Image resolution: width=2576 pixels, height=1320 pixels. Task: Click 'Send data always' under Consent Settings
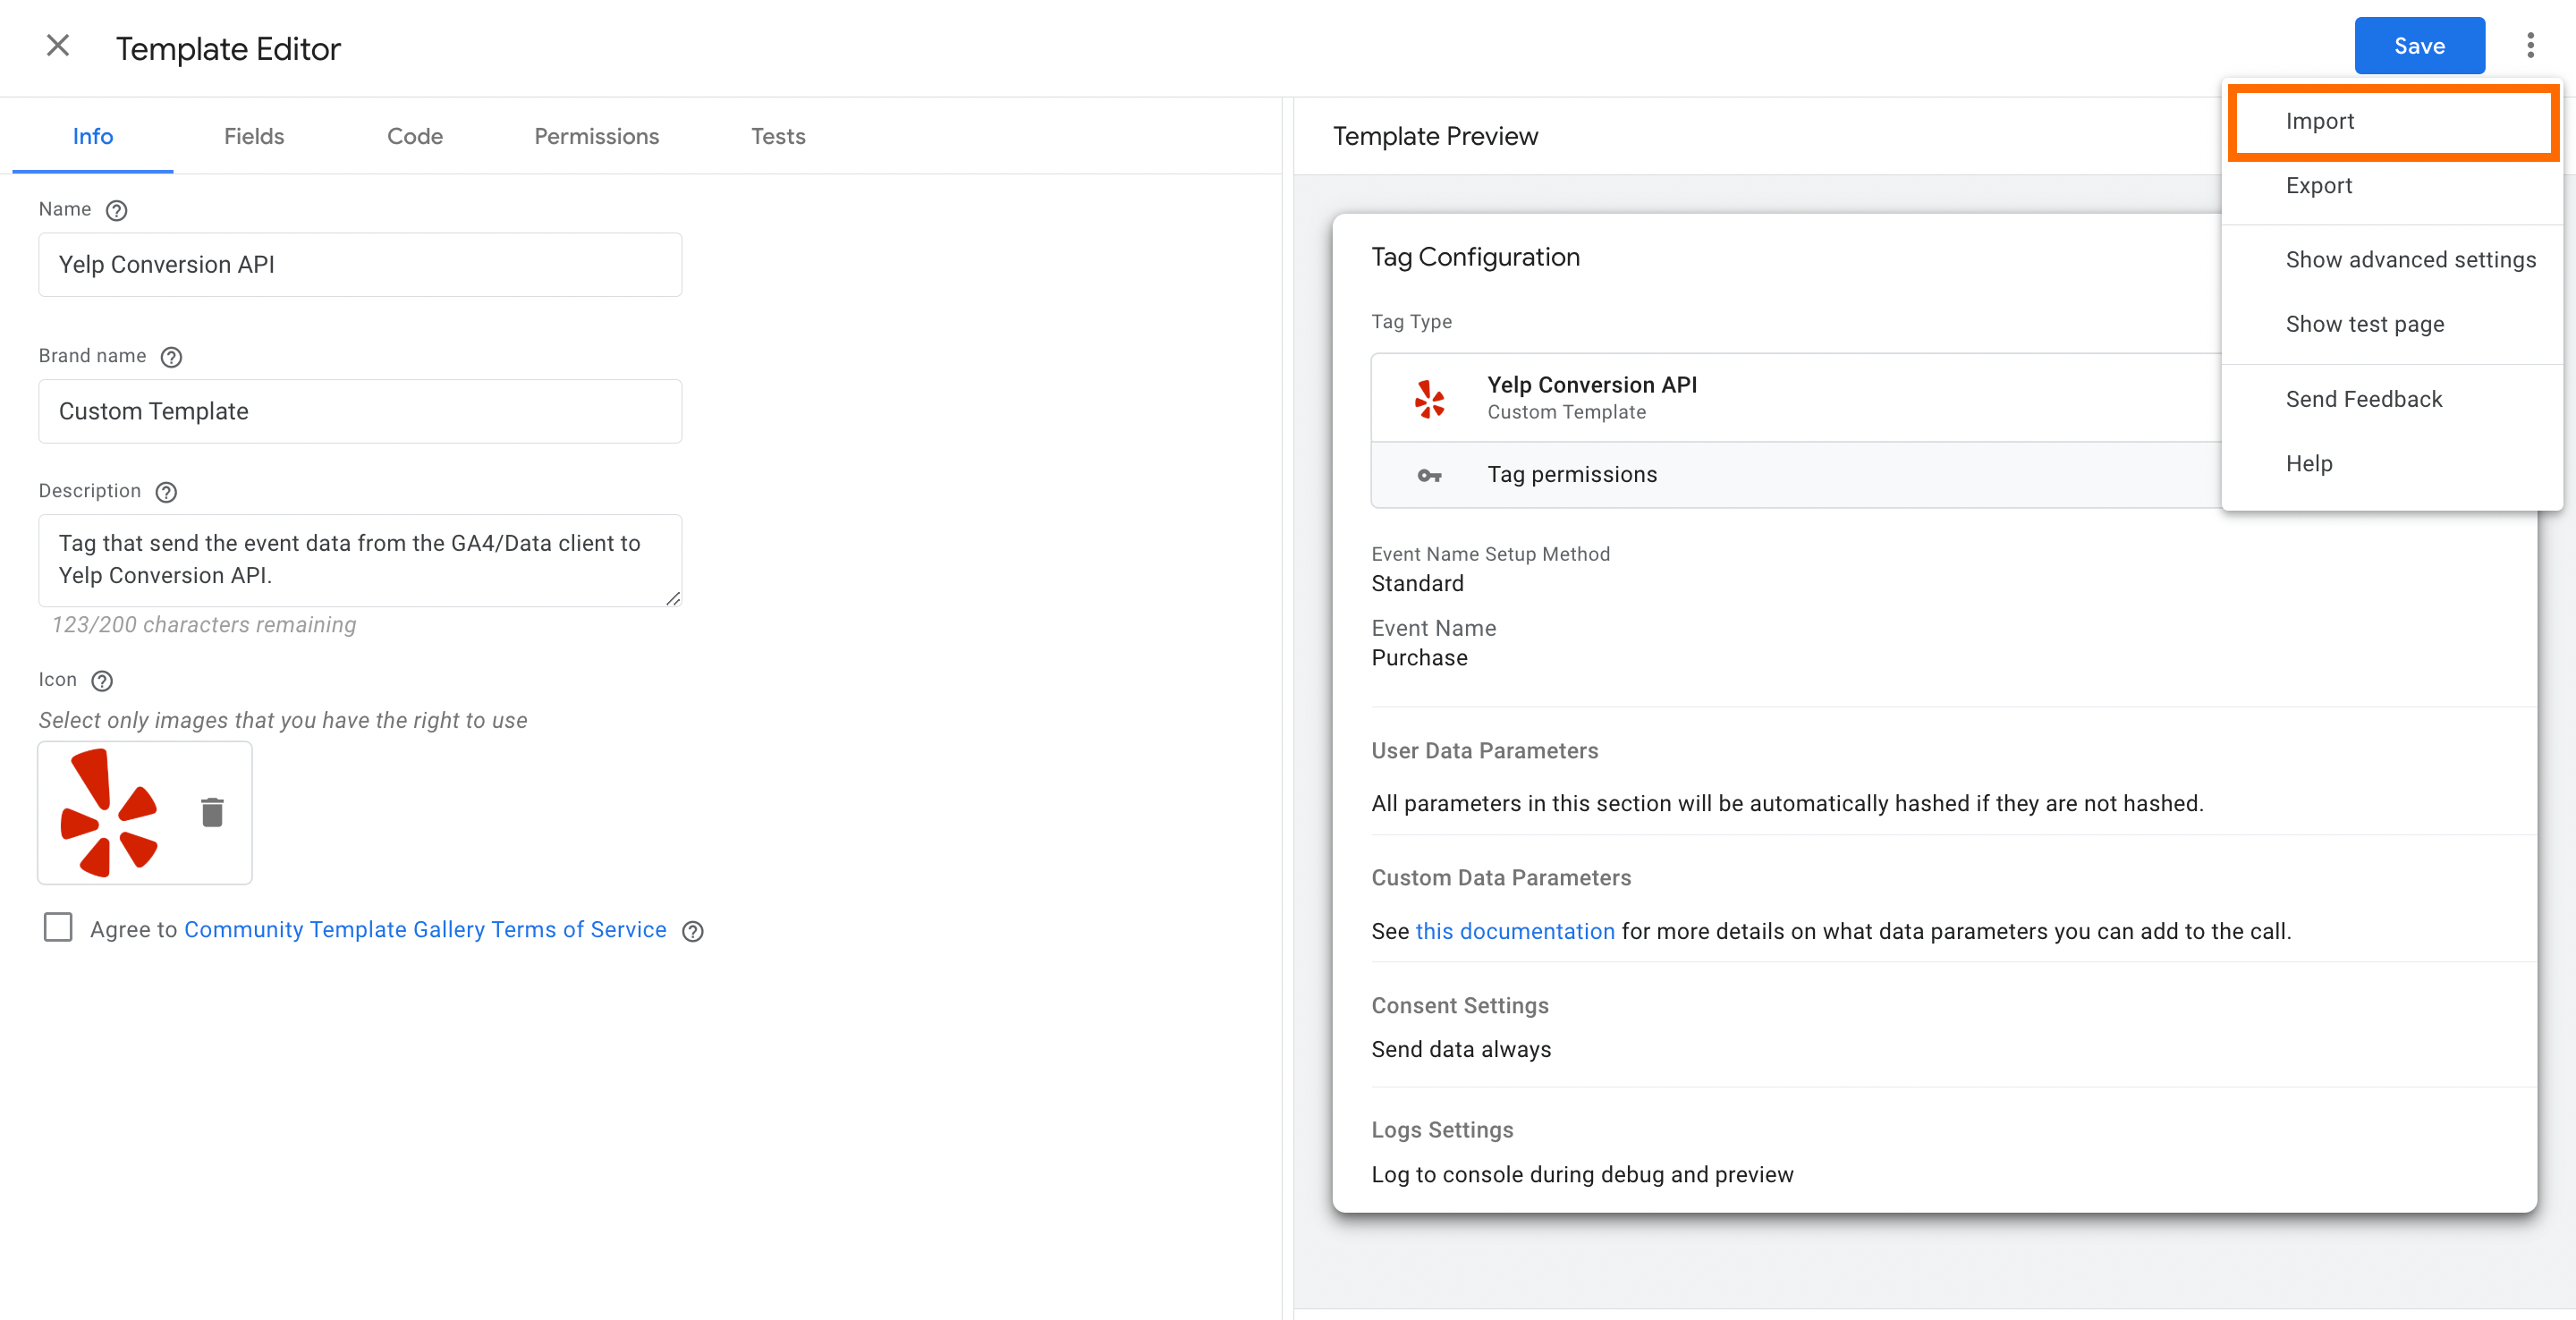tap(1461, 1050)
